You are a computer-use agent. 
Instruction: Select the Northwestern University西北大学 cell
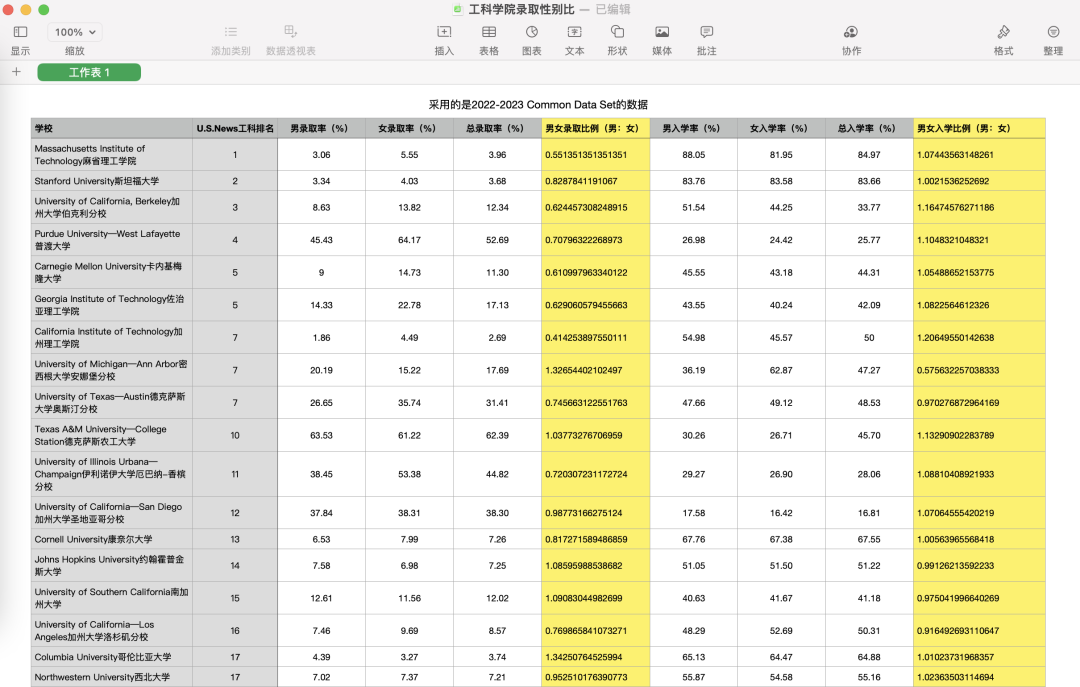tap(112, 677)
